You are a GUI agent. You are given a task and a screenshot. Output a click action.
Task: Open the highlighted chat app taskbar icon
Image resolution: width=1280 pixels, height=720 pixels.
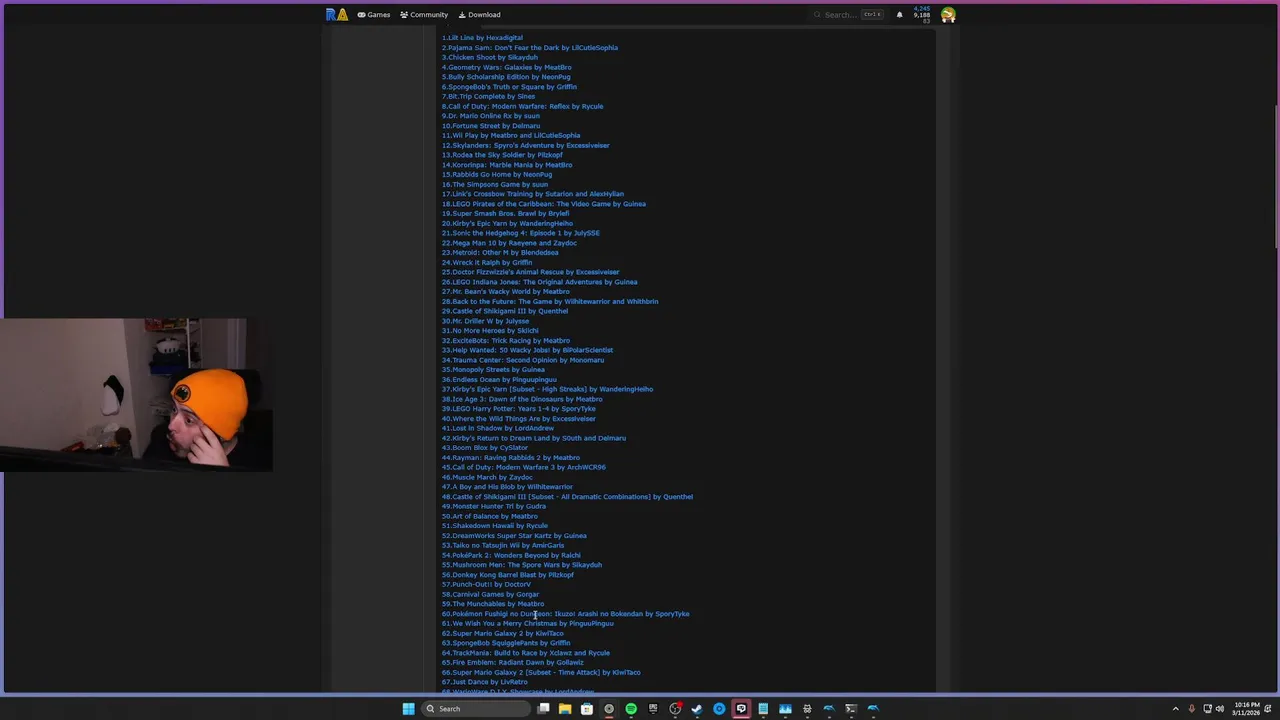click(741, 709)
